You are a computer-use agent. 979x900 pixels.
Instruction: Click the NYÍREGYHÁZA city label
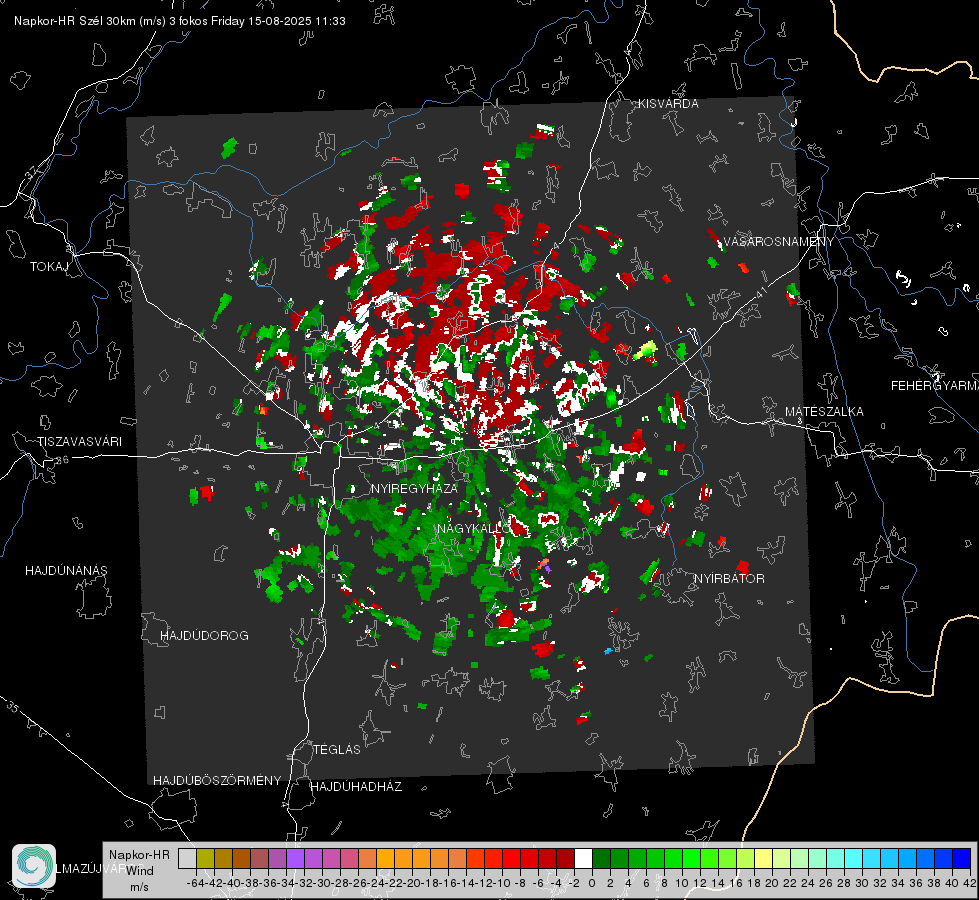coord(415,488)
